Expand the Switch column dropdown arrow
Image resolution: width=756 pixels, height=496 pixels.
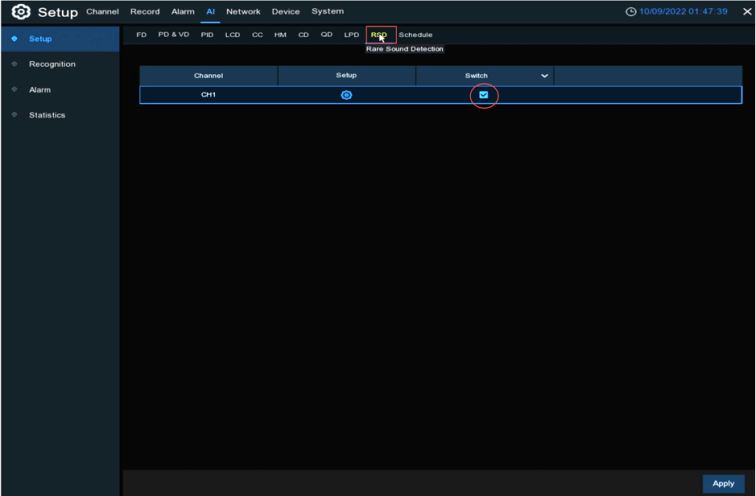pos(544,76)
